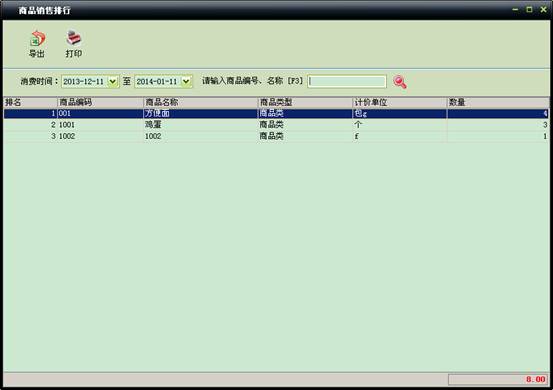553x390 pixels.
Task: Sort by 计价单位 column header
Action: pyautogui.click(x=400, y=102)
